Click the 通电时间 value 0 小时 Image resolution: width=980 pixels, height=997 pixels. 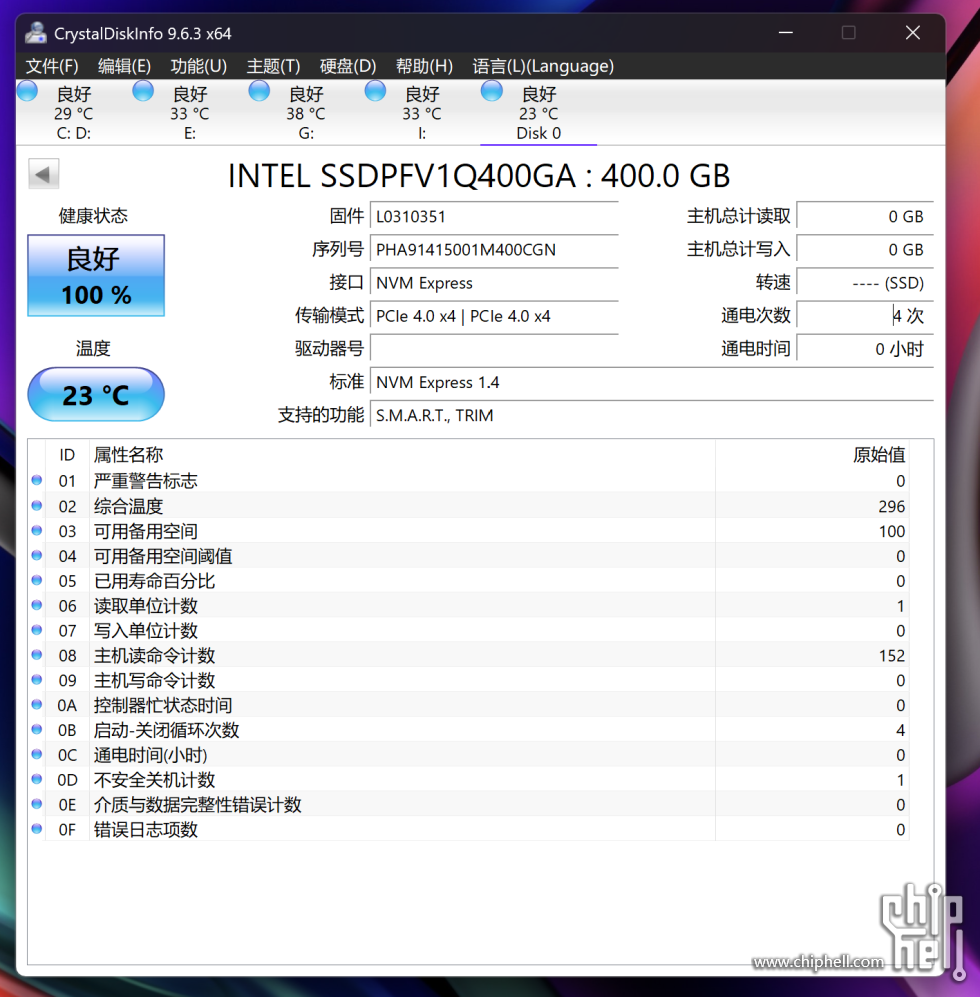point(865,349)
